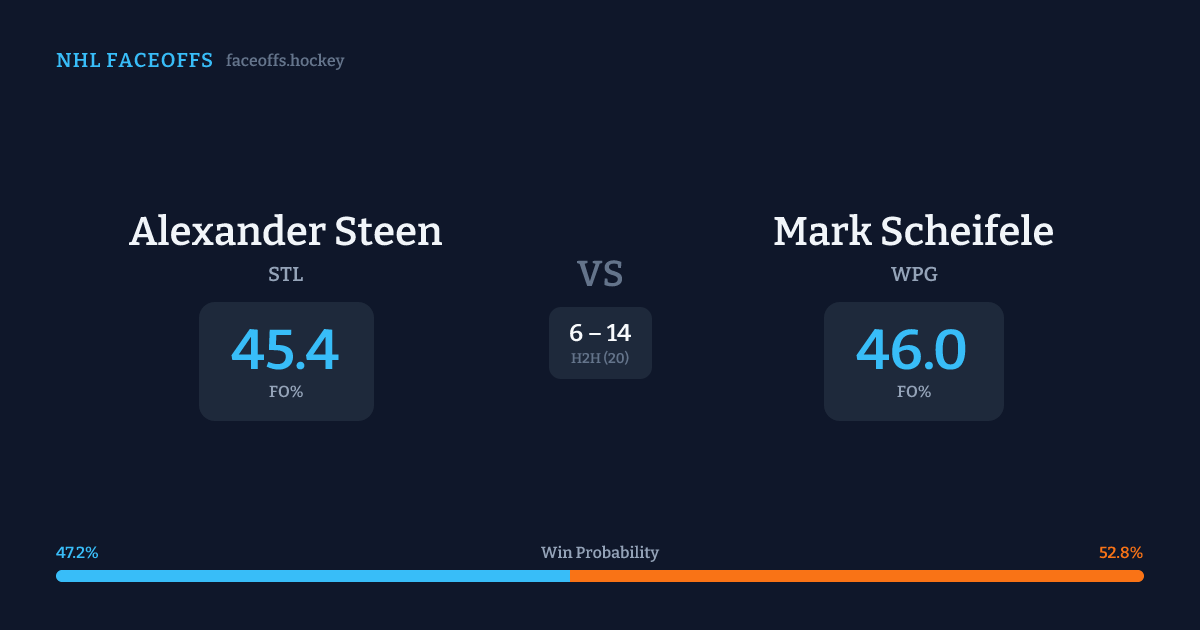Screen dimensions: 1200x630
Task: Click the NHL FACEOFFS brand title
Action: (134, 61)
